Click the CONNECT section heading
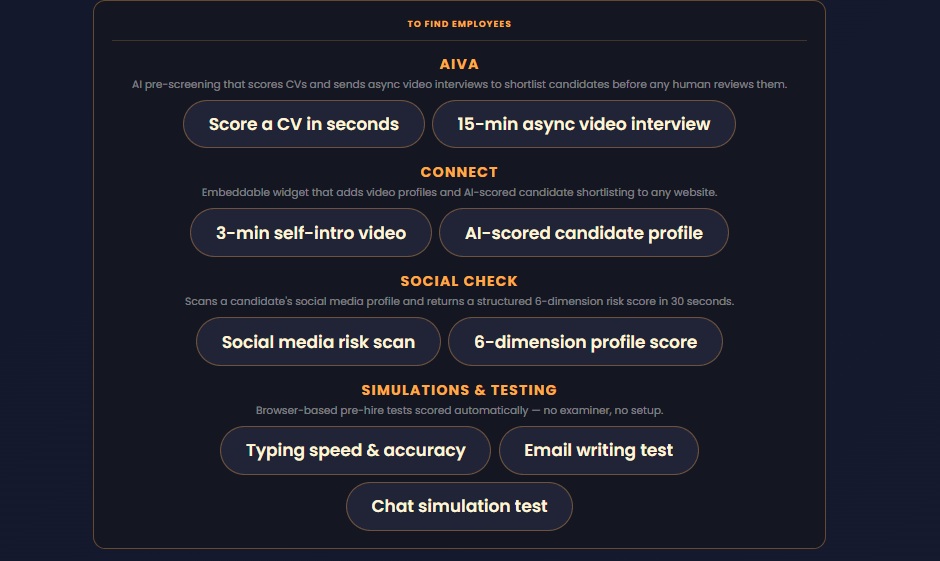 click(x=459, y=172)
